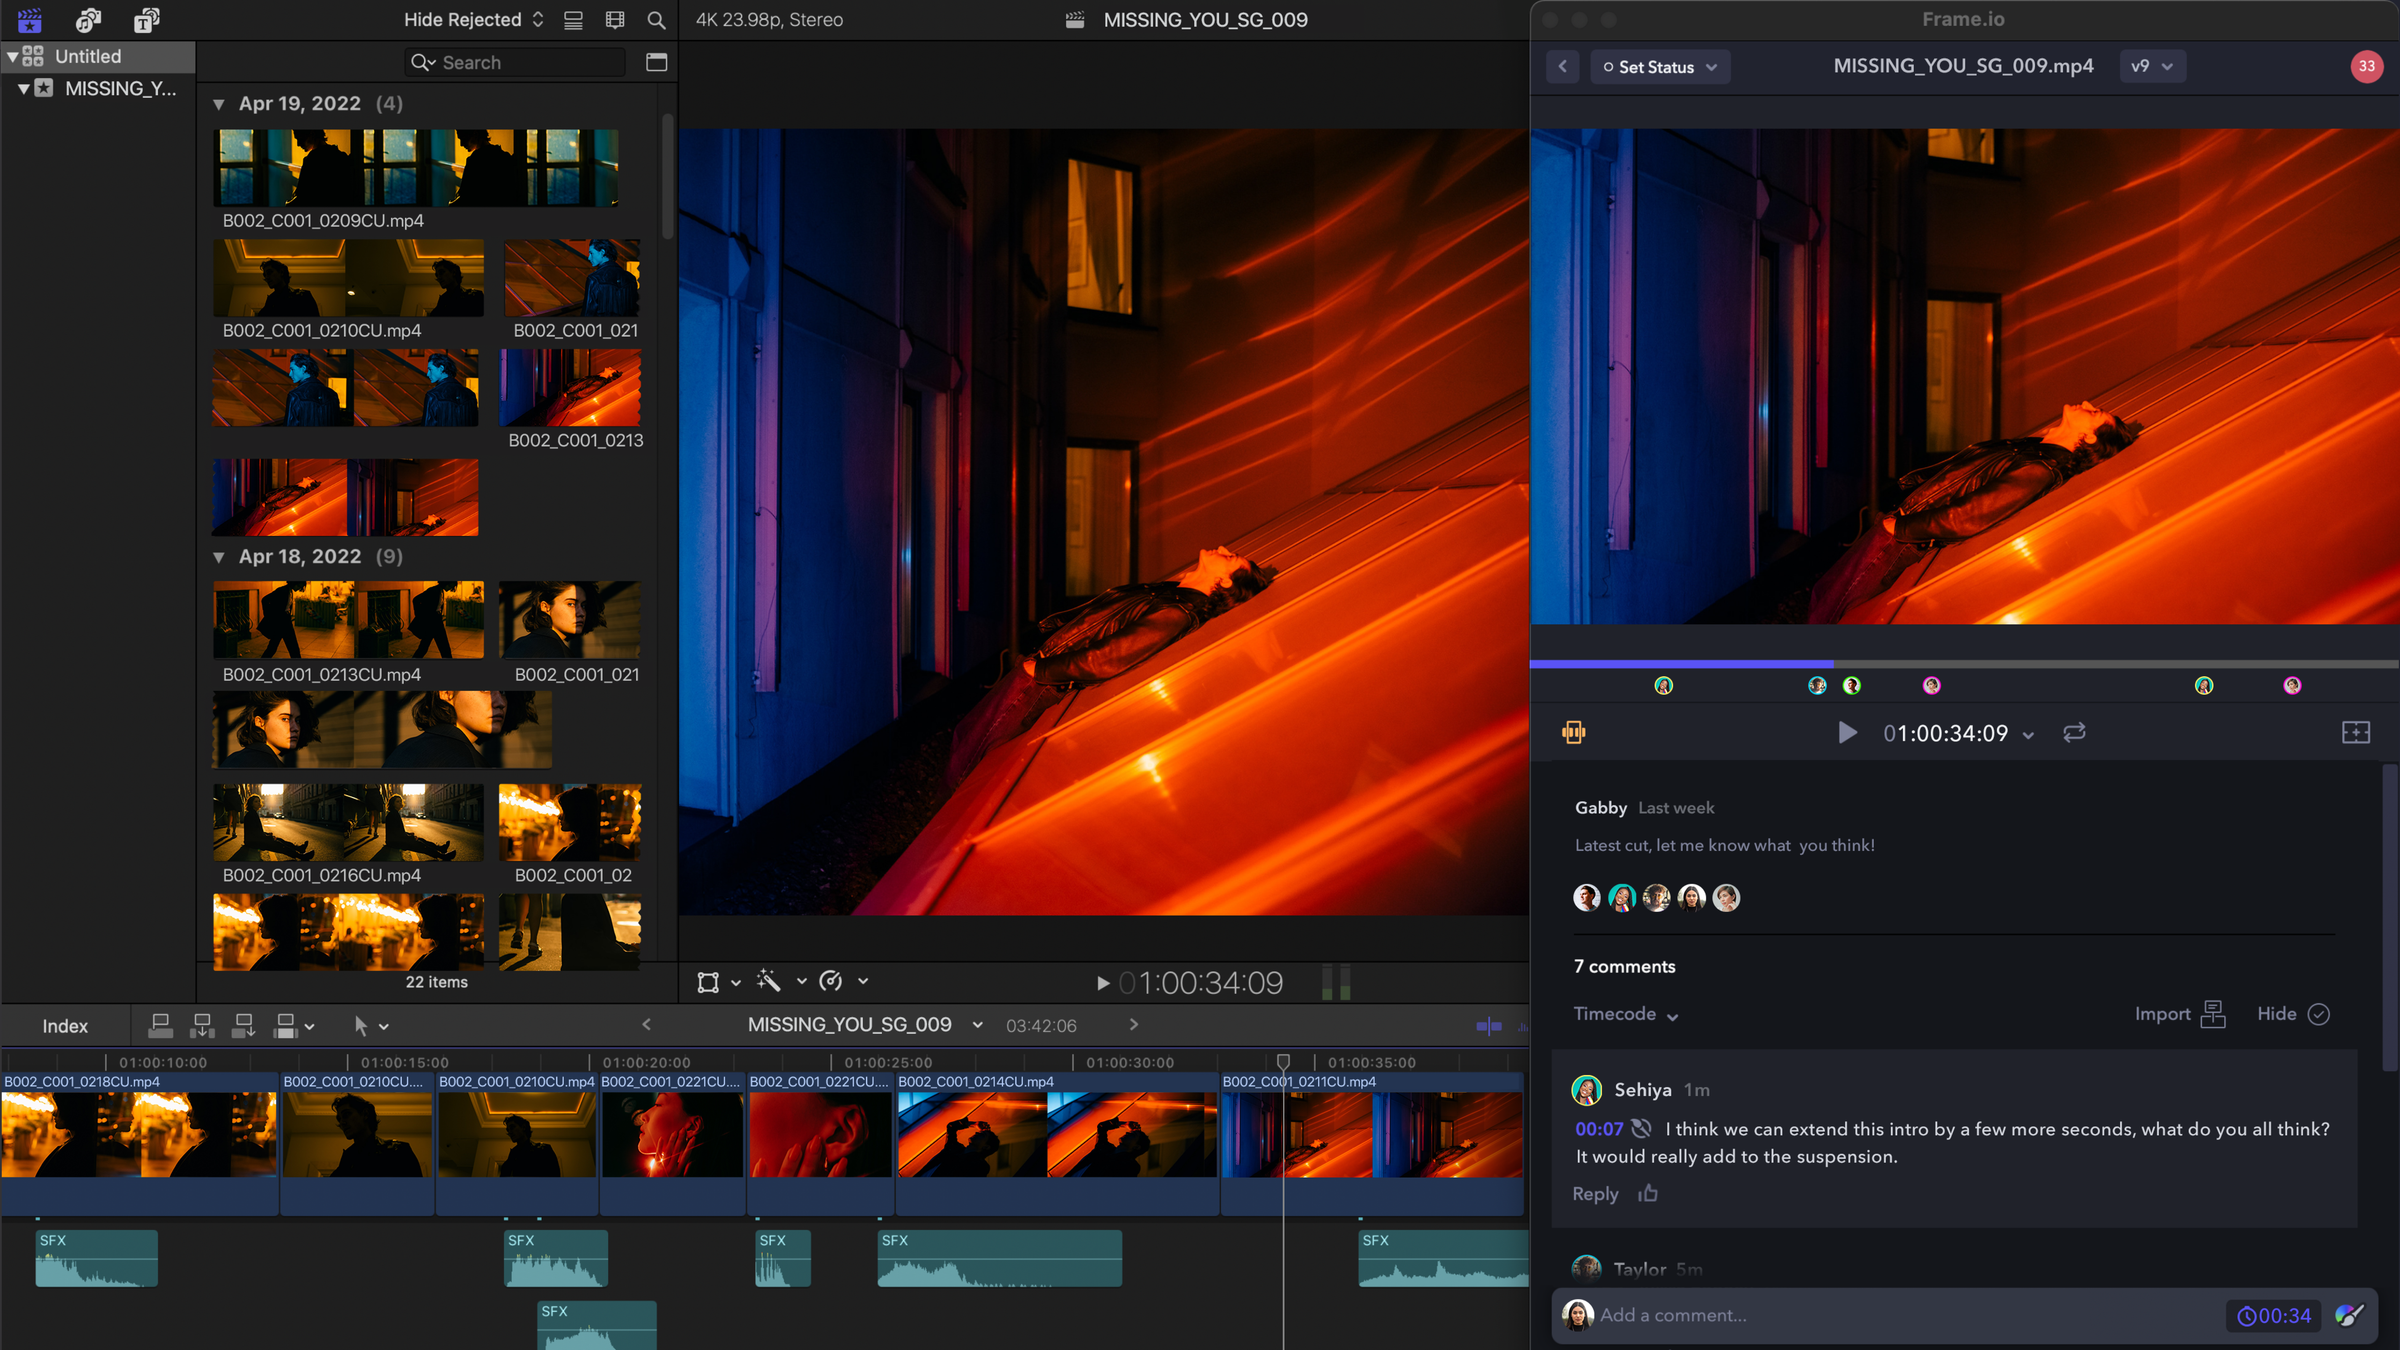Screen dimensions: 2400x1350
Task: Toggle the 00:34 timestamp on comment
Action: coord(2274,1316)
